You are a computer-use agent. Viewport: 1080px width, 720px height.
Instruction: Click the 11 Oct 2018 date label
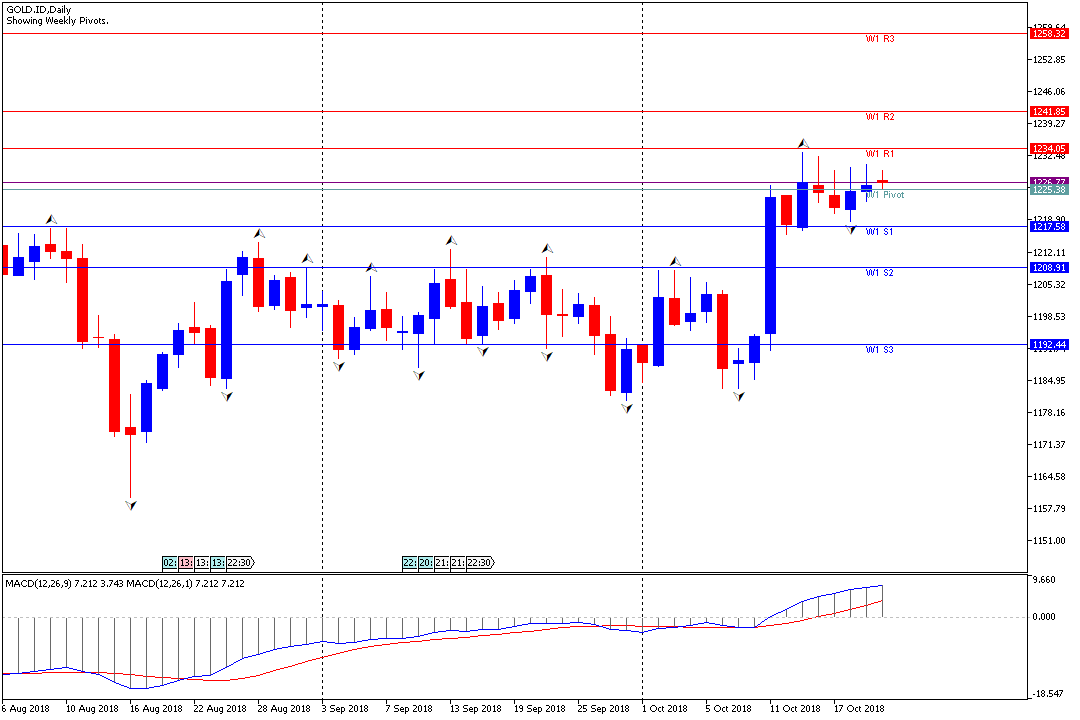pos(795,708)
